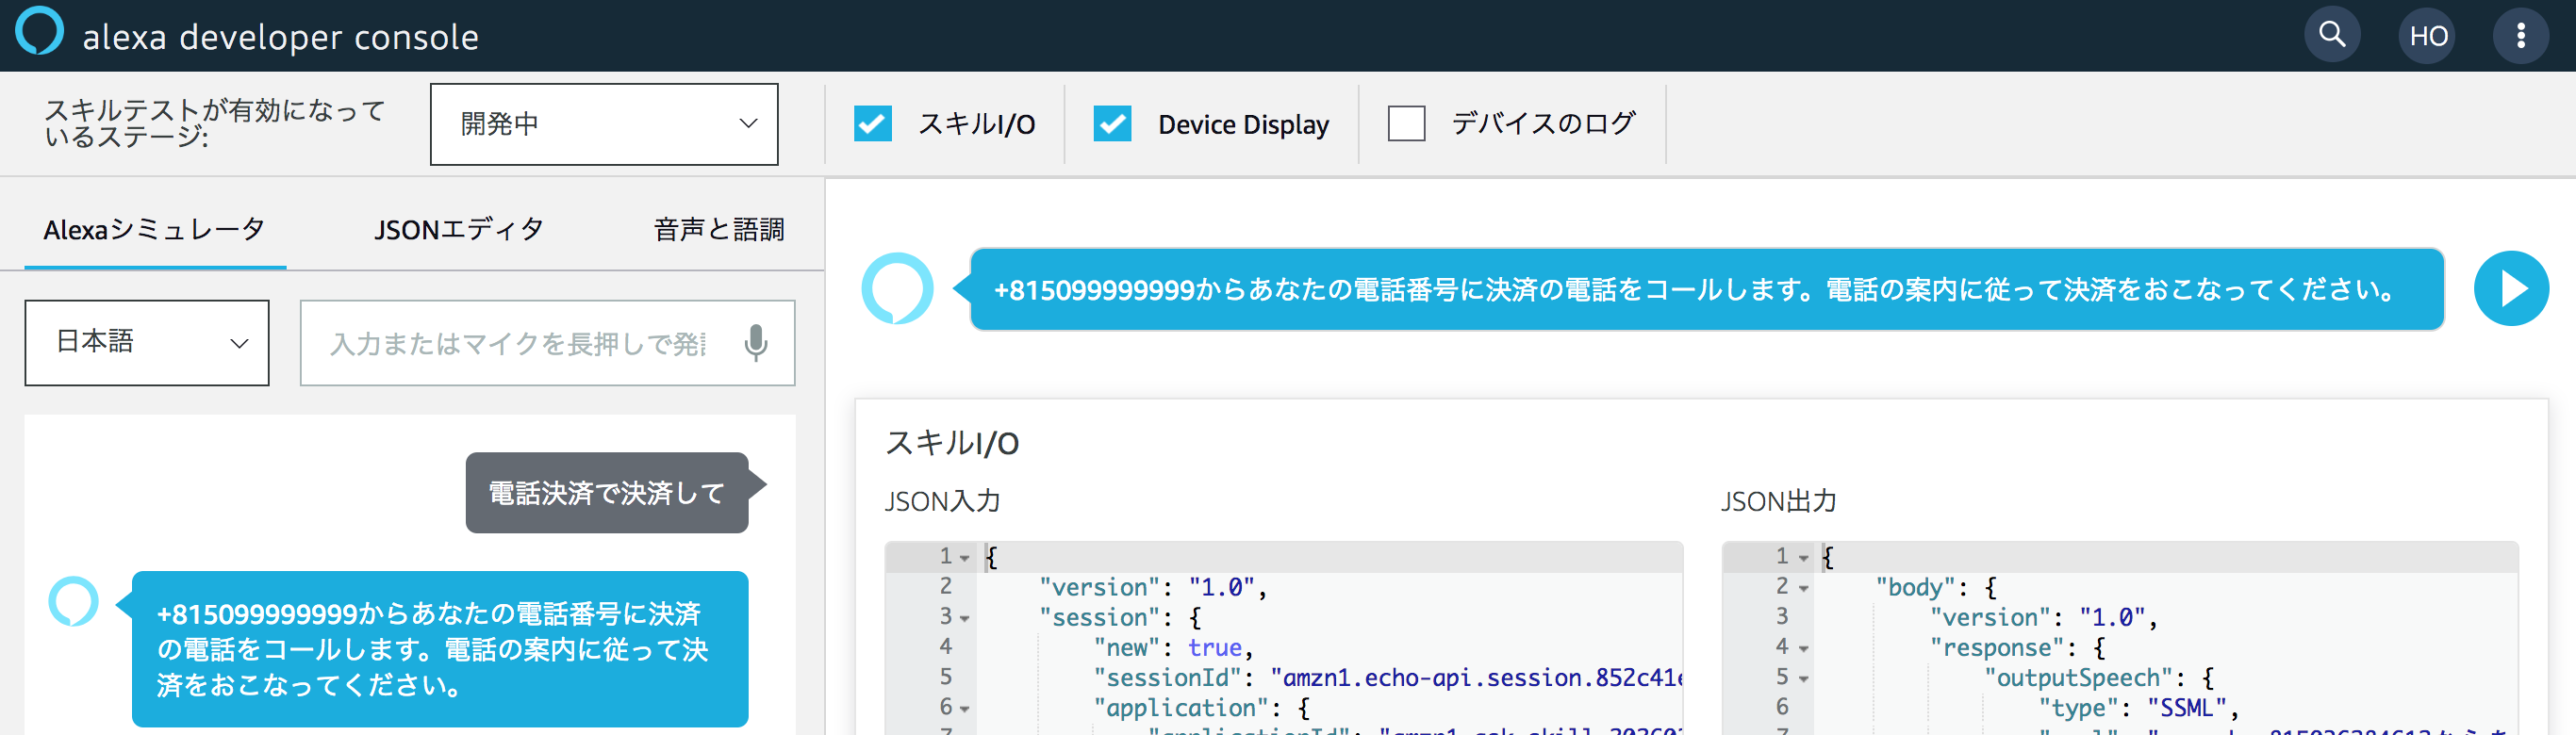Open the search icon in header
This screenshot has height=735, width=2576.
pos(2332,35)
